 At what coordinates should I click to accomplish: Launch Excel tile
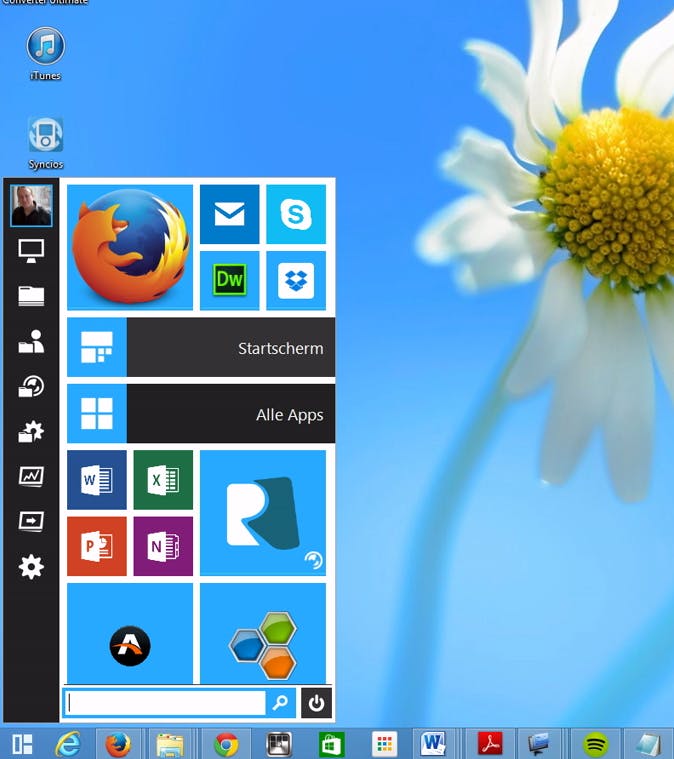pos(163,480)
